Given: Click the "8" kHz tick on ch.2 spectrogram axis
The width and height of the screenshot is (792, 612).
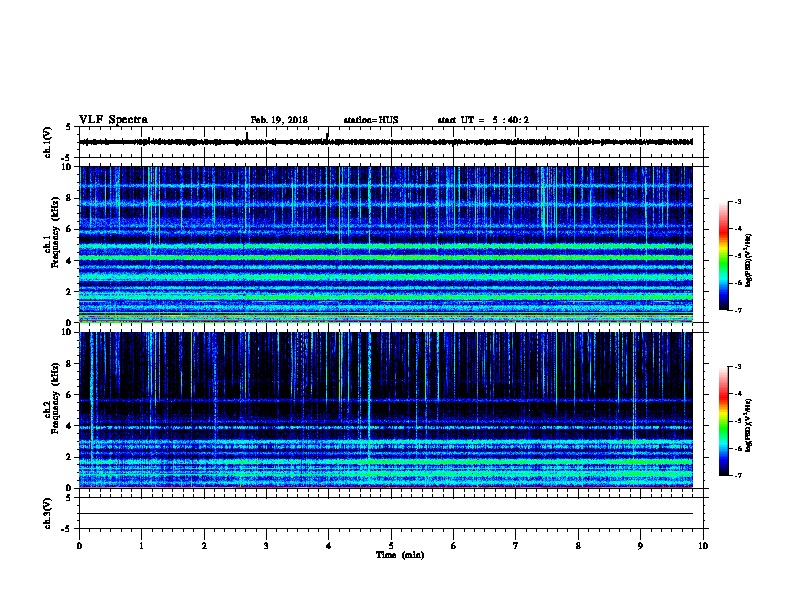Looking at the screenshot, I should point(69,363).
